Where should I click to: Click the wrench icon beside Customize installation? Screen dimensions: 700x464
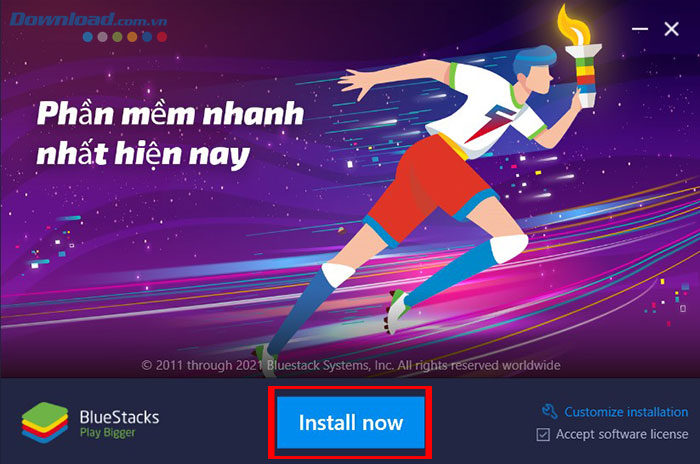[x=550, y=411]
